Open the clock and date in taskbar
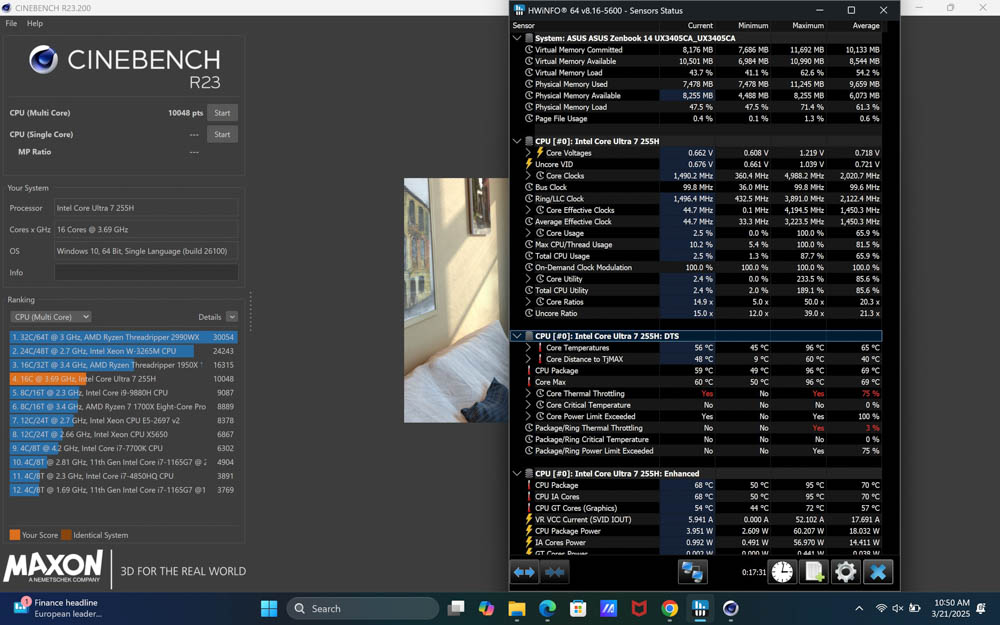The height and width of the screenshot is (625, 1000). [x=952, y=608]
